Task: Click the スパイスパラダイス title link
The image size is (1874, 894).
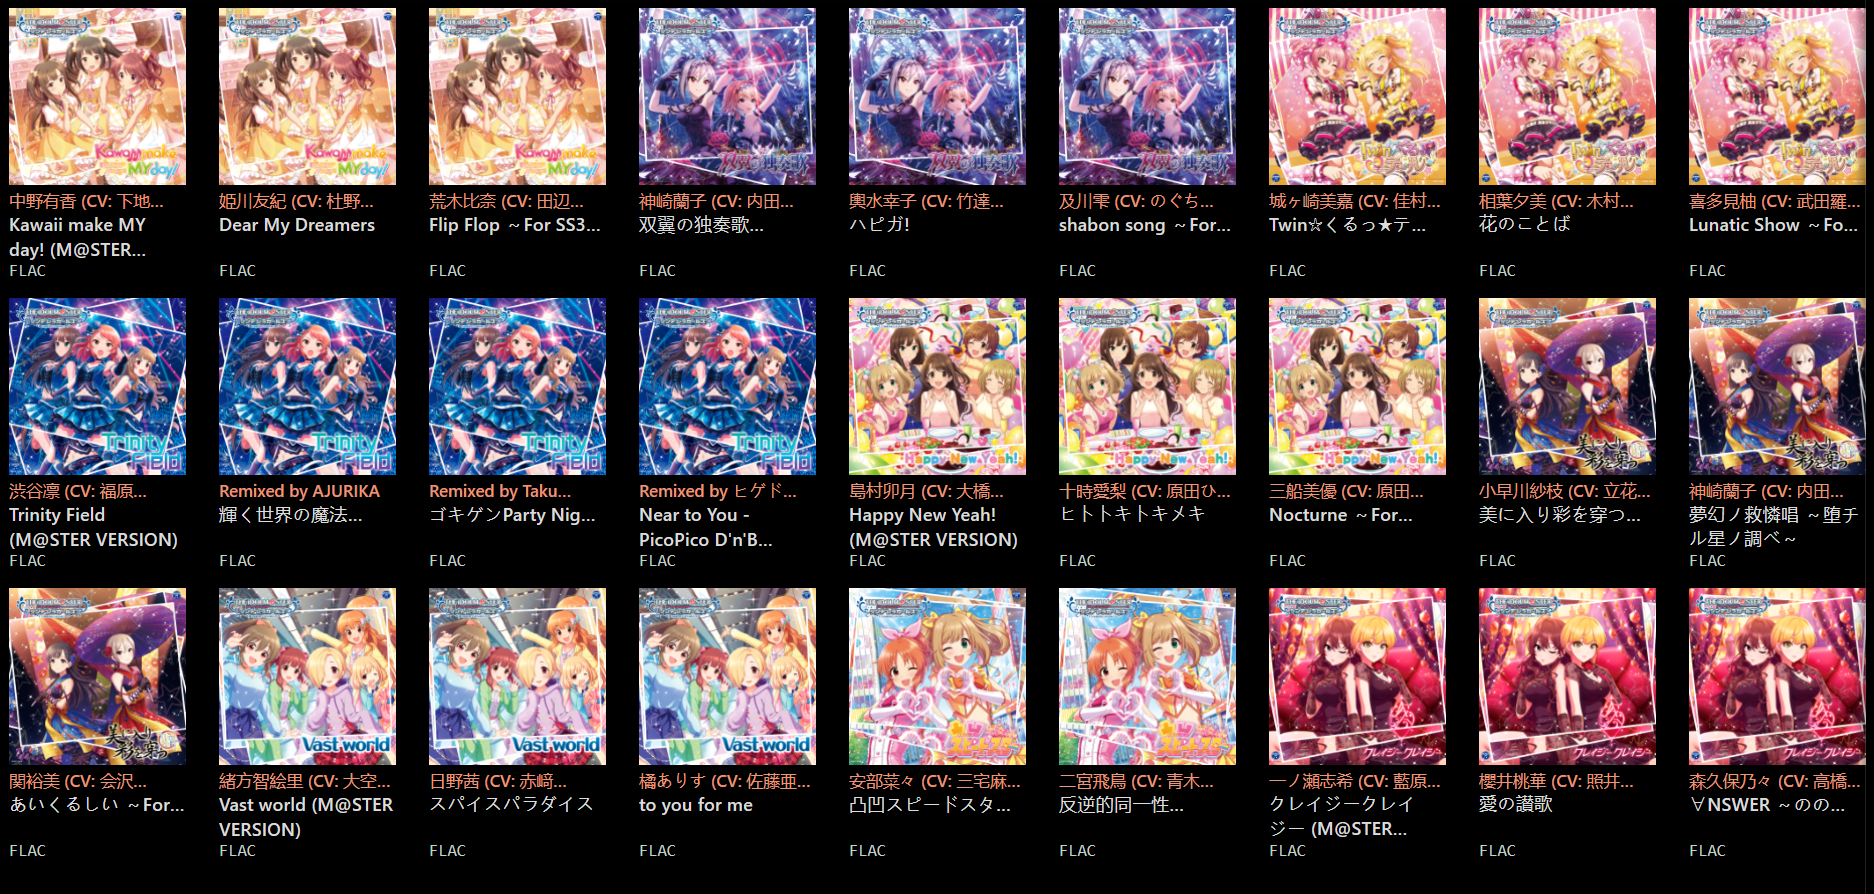Action: [x=511, y=804]
